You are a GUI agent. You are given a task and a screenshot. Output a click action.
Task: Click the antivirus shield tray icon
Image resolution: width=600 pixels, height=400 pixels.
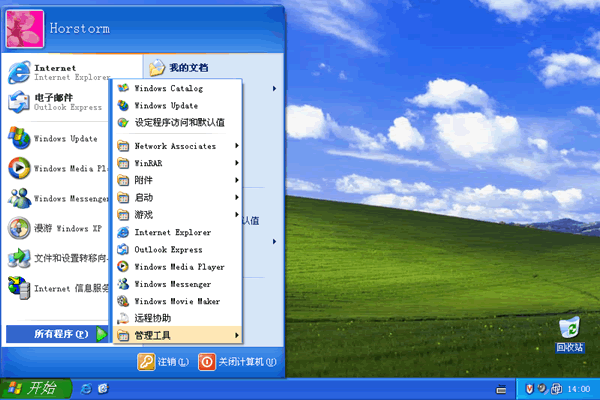(x=529, y=389)
